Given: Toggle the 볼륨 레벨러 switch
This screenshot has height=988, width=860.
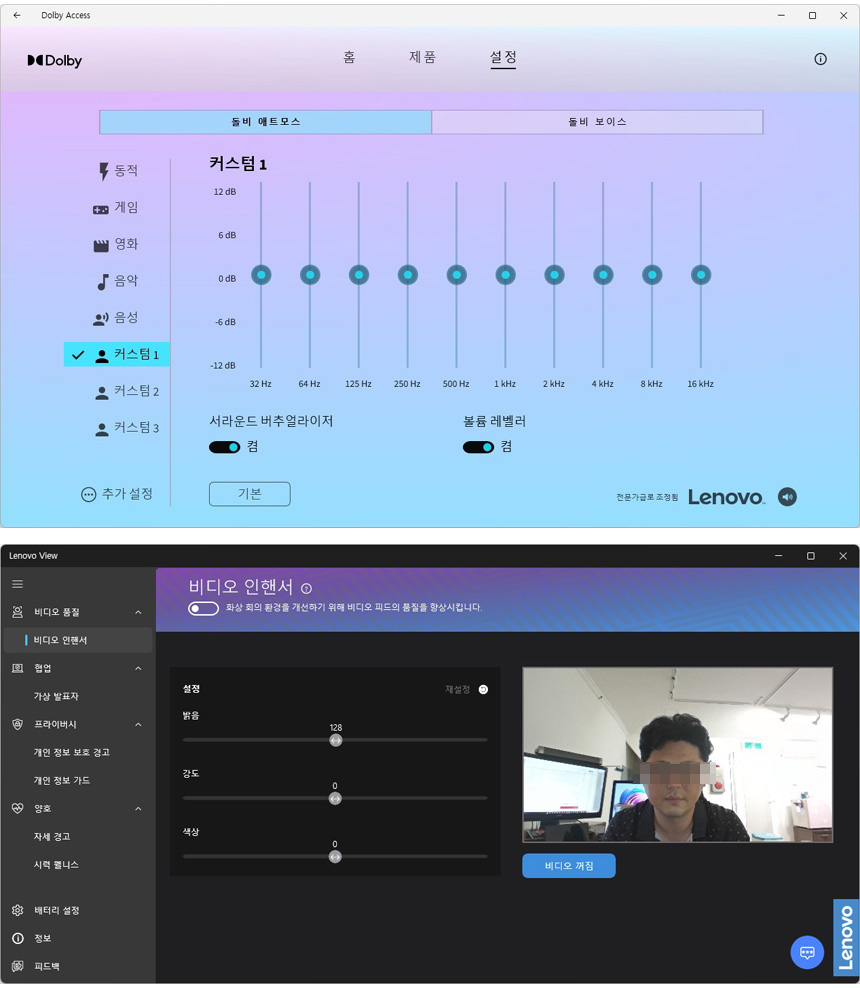Looking at the screenshot, I should coord(478,447).
